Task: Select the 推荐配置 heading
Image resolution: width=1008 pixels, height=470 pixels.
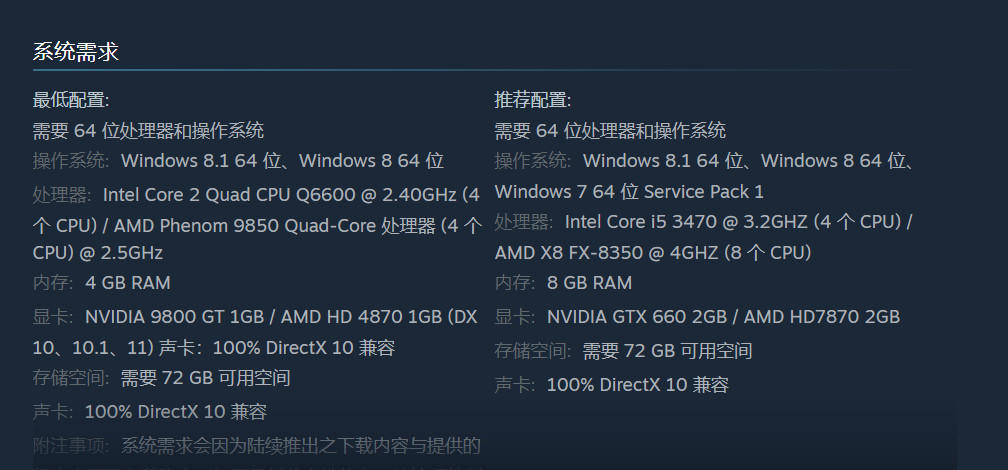Action: (533, 100)
